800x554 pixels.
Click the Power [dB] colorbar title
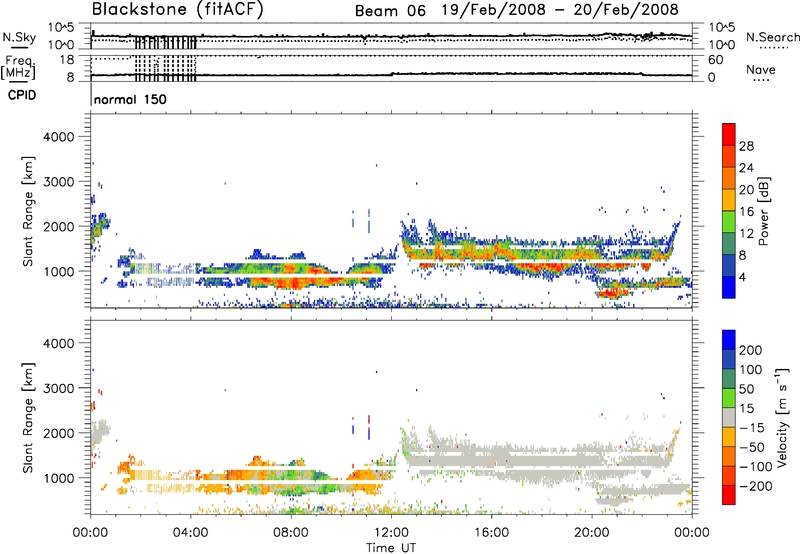pos(763,211)
